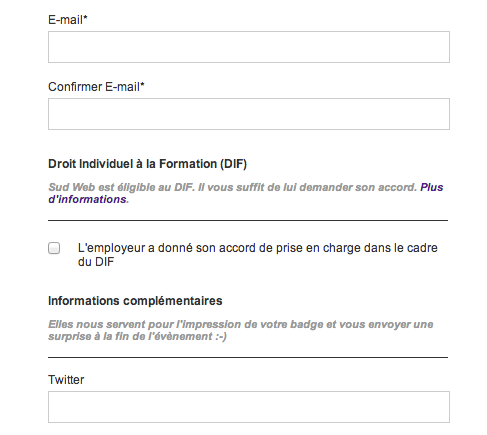Click the "Informations complémentaires" heading

(x=135, y=301)
